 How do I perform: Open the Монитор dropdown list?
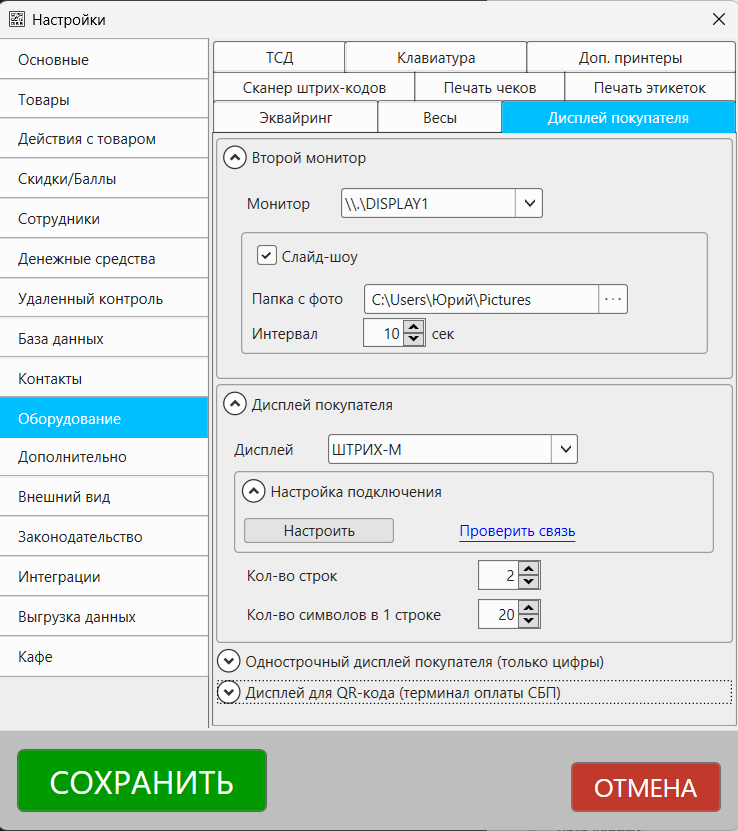click(x=529, y=203)
